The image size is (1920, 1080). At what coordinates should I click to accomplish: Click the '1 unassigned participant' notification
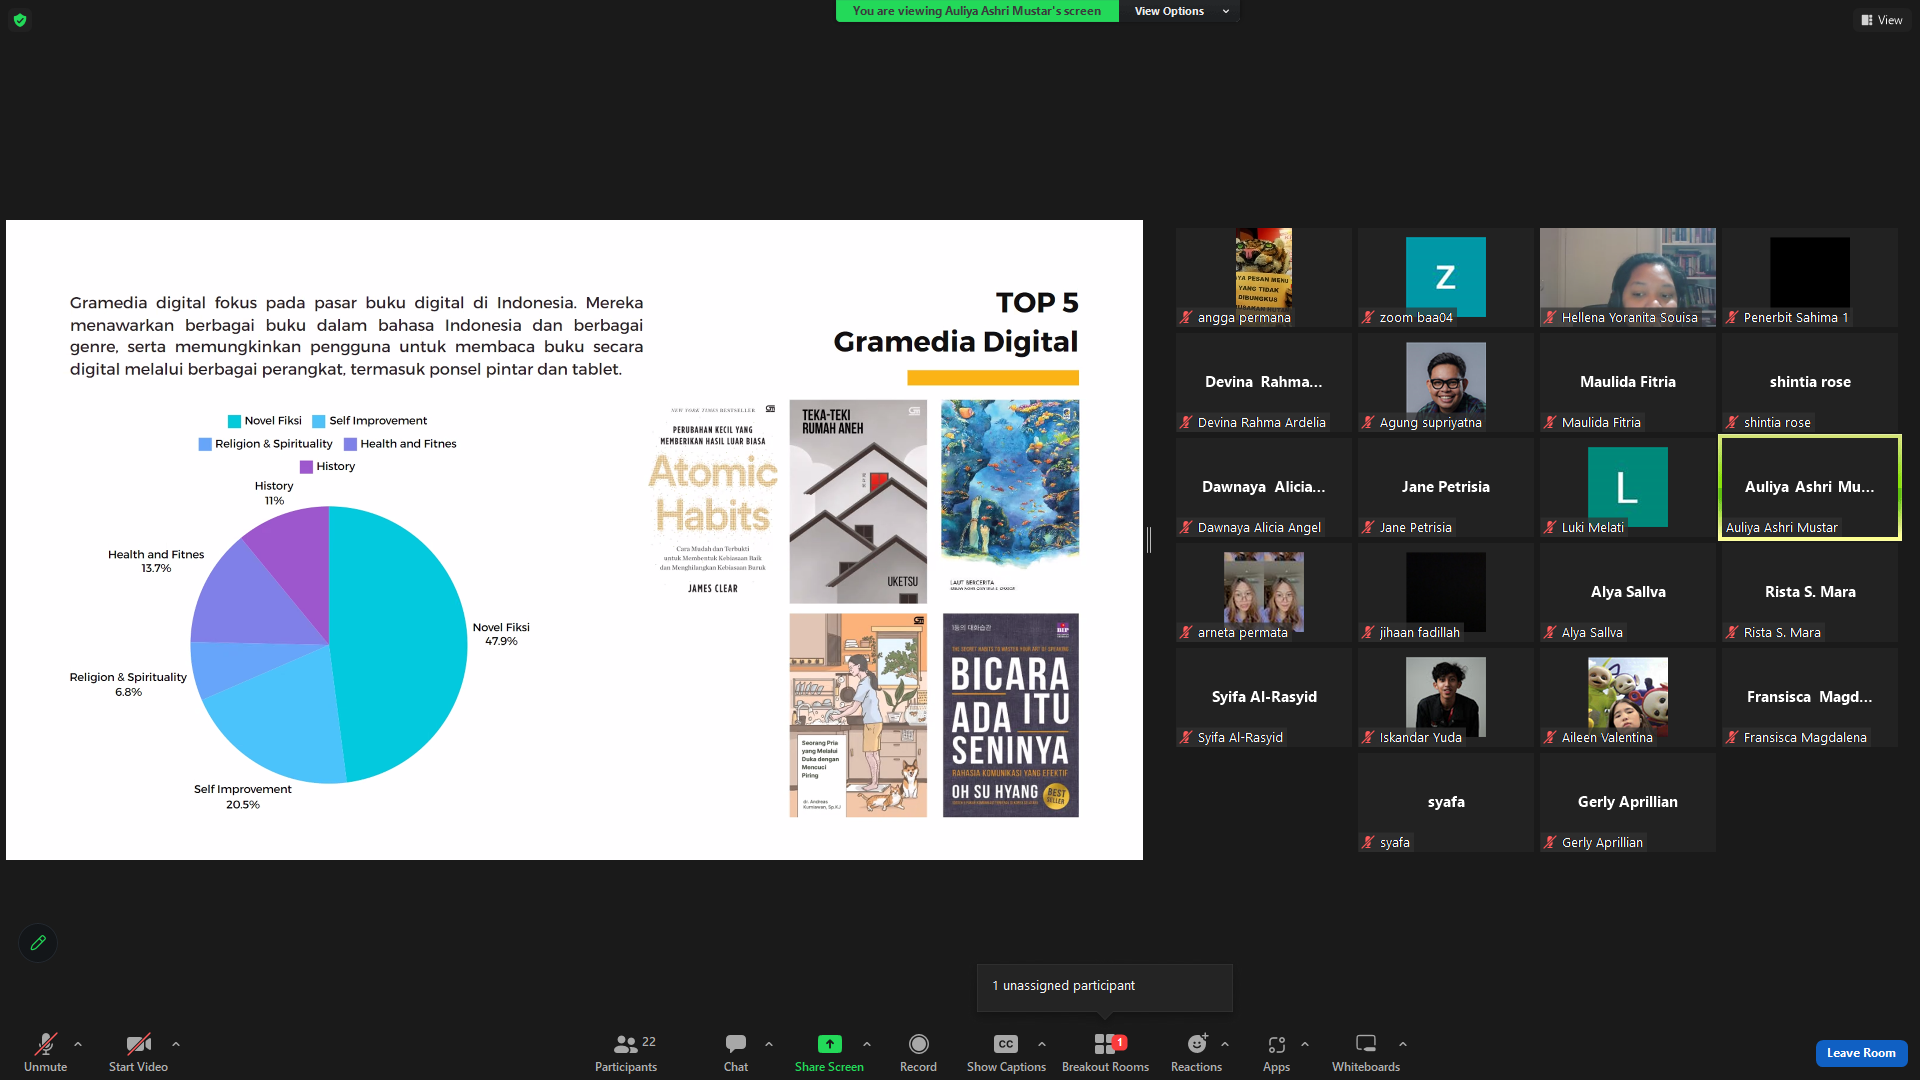[1104, 987]
